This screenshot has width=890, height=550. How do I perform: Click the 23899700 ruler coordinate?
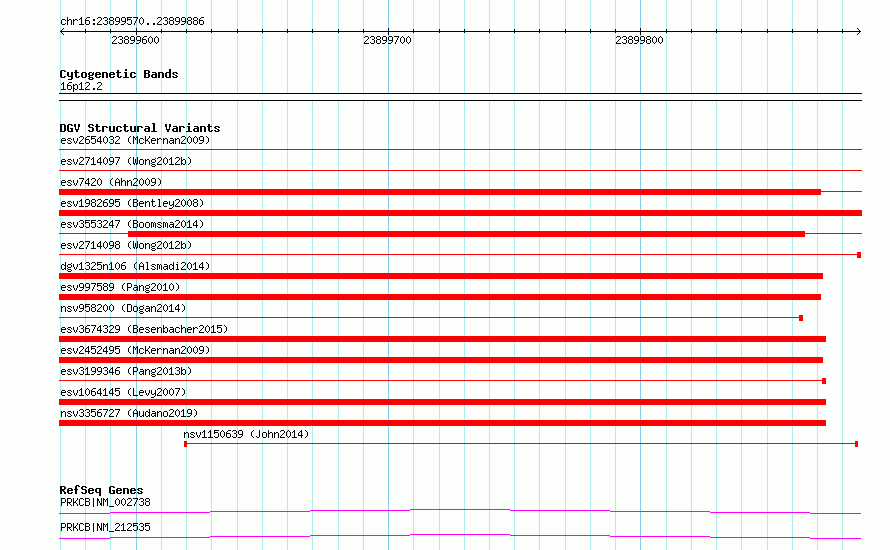tap(387, 40)
